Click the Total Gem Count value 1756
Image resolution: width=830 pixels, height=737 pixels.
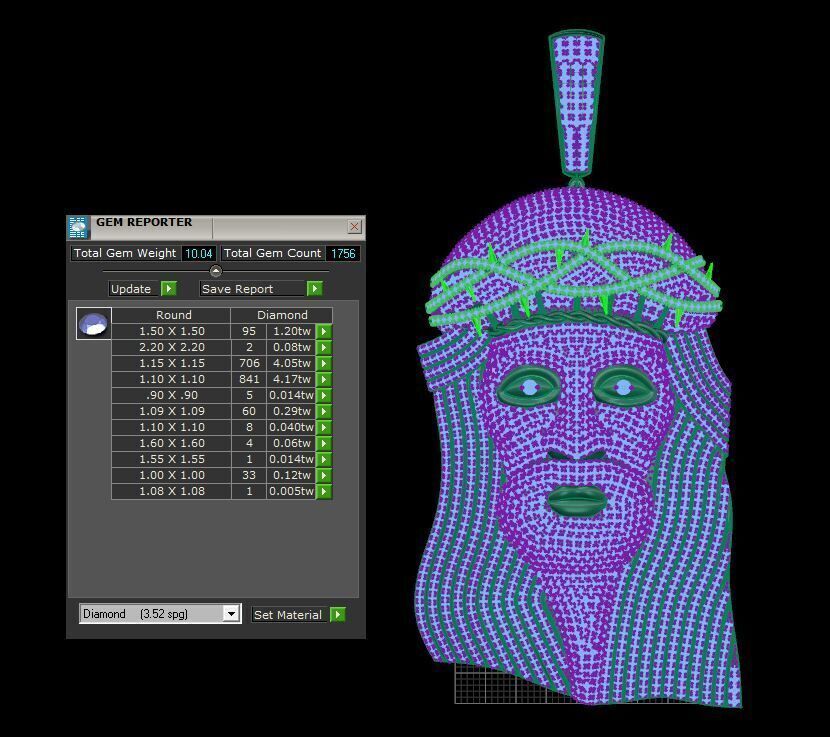coord(343,254)
